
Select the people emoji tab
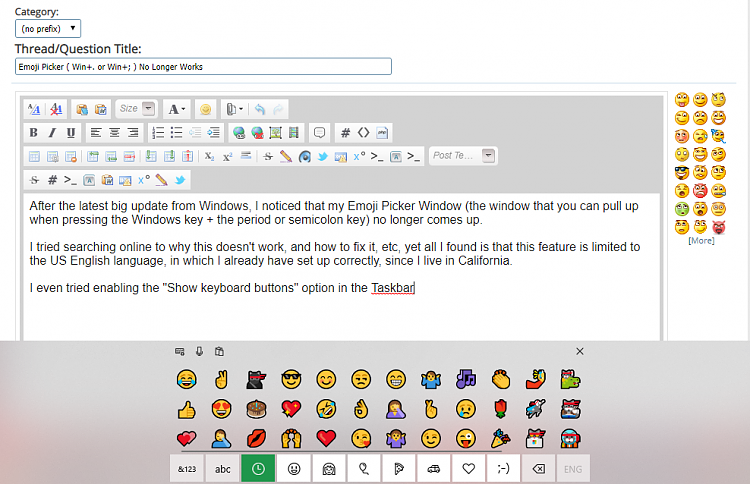329,469
